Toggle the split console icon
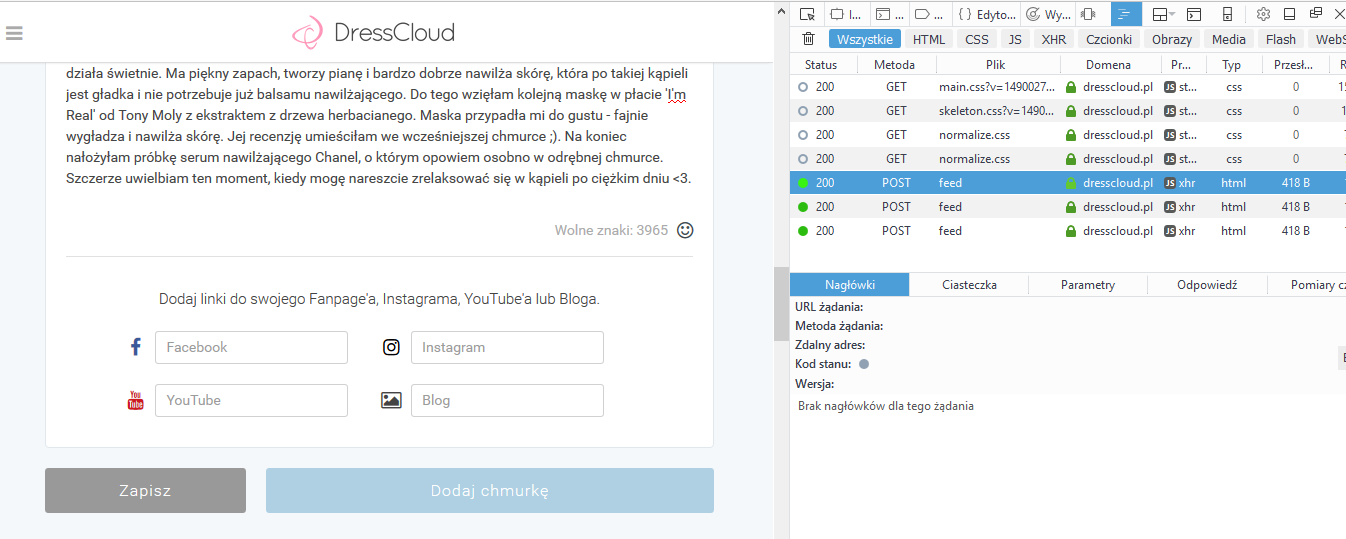Image resolution: width=1346 pixels, height=539 pixels. pyautogui.click(x=1194, y=14)
